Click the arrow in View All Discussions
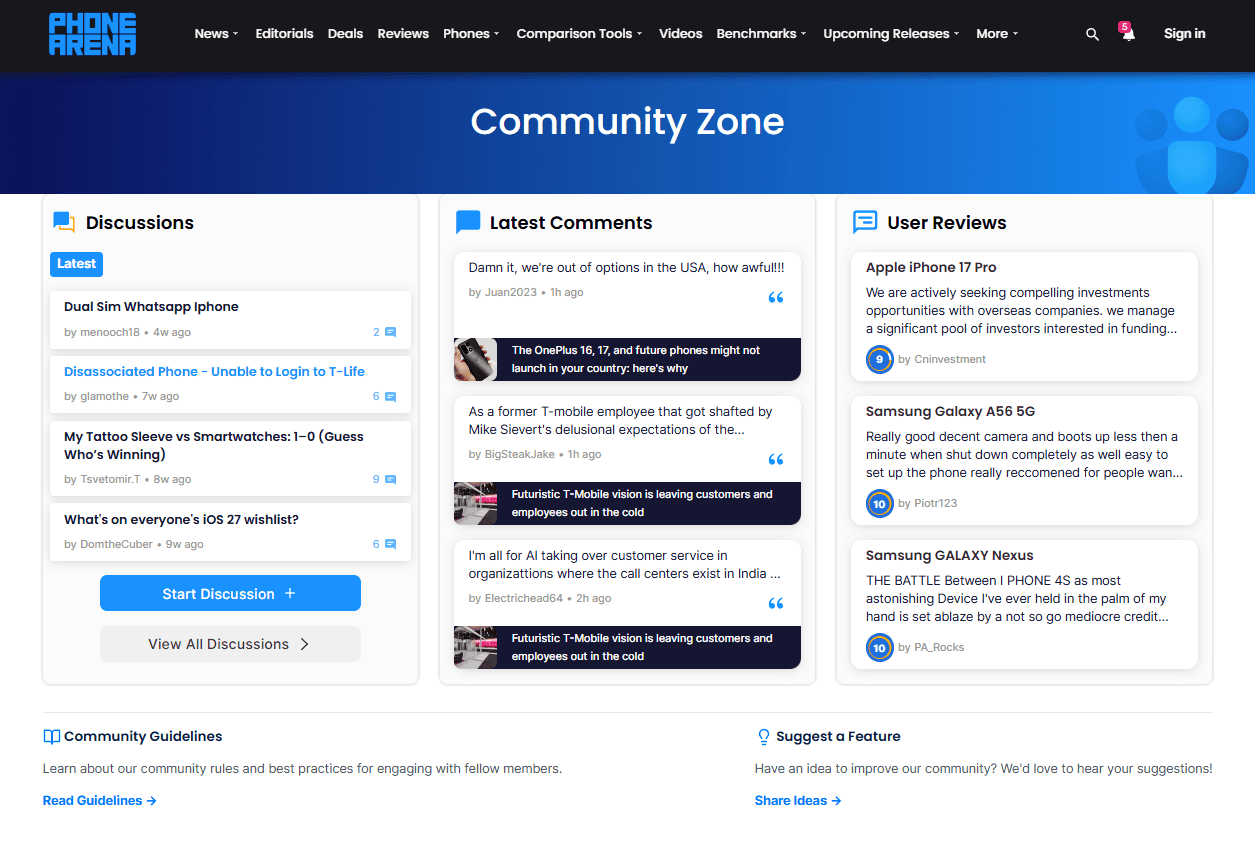Screen dimensions: 1255x845 pos(304,644)
